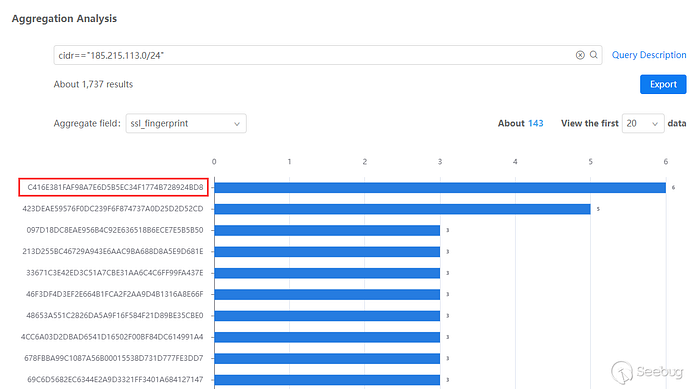Select fingerprint label starting 46F3DF4D3EF2

pyautogui.click(x=115, y=294)
